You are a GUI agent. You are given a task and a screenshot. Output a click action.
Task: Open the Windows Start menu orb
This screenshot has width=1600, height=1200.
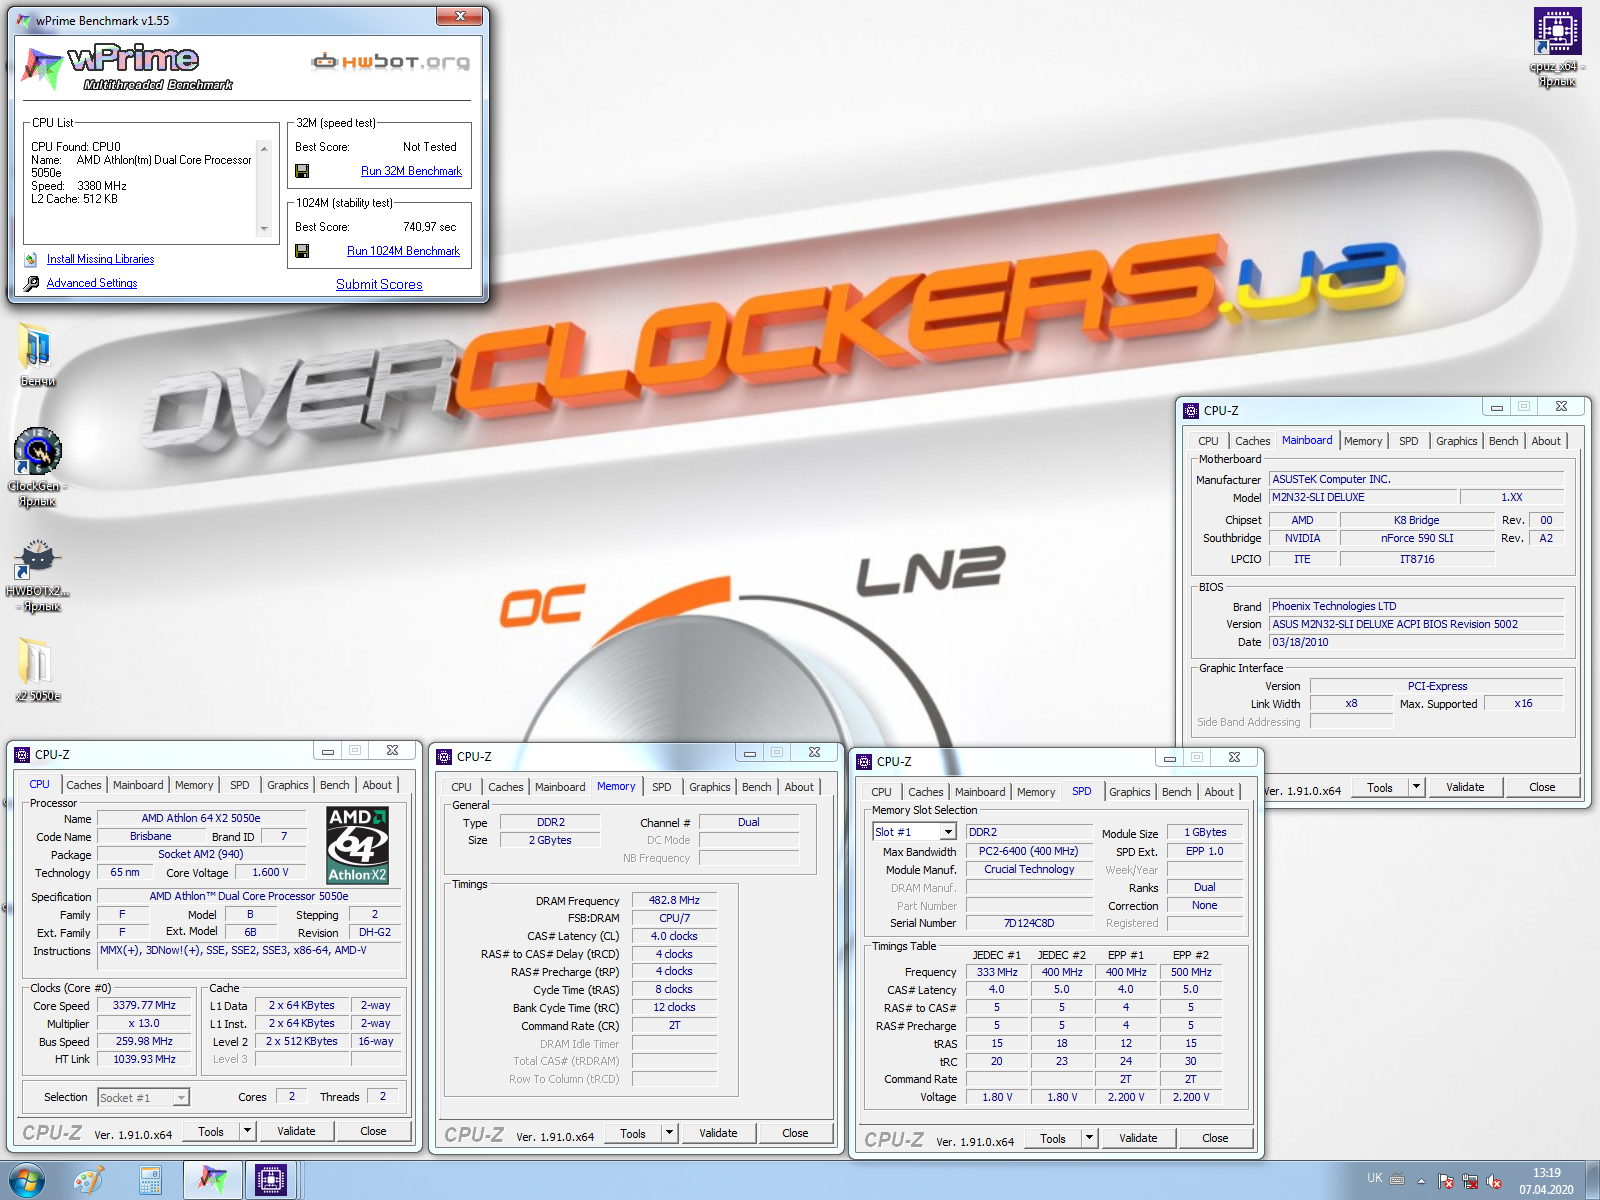point(25,1180)
